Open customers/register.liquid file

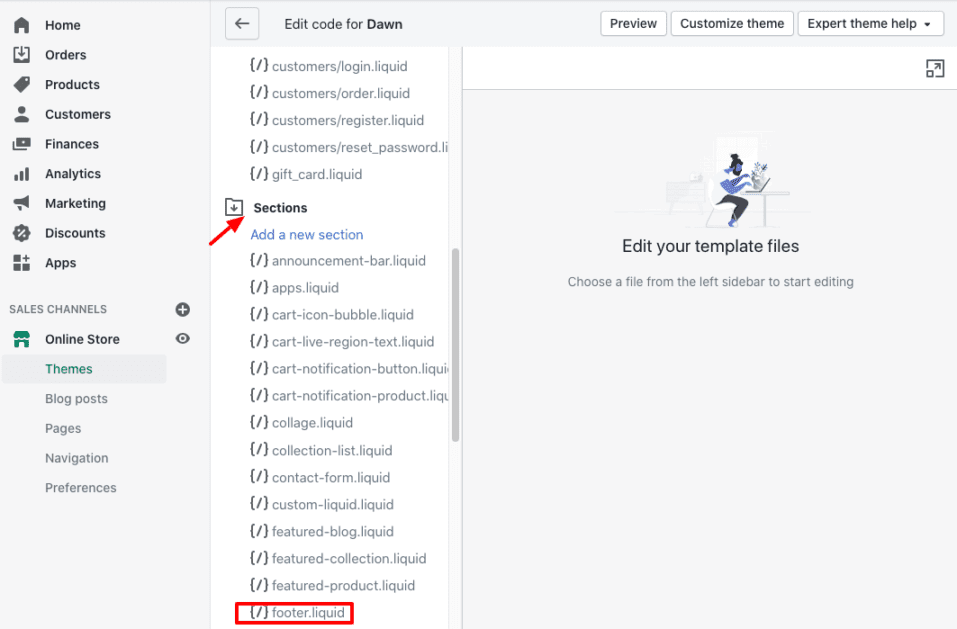(x=348, y=120)
